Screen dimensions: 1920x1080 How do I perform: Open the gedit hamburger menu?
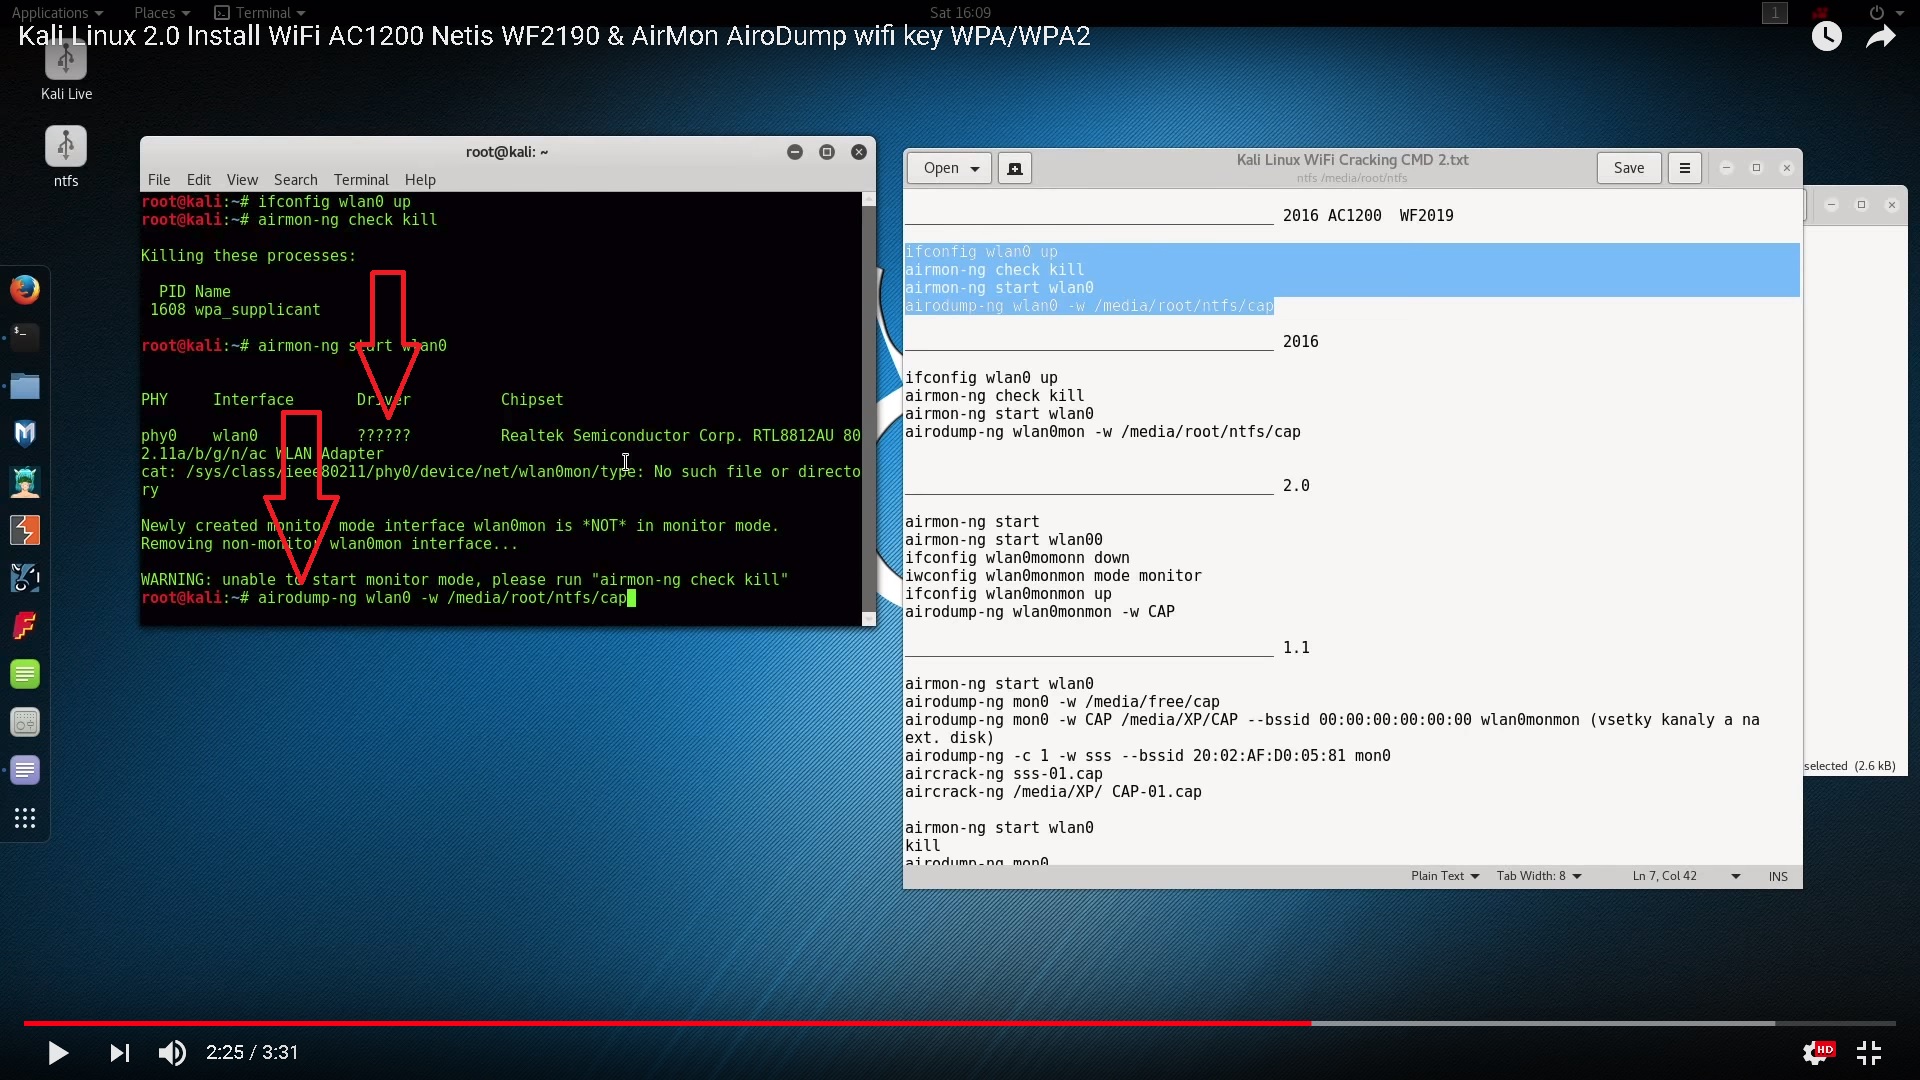point(1684,168)
